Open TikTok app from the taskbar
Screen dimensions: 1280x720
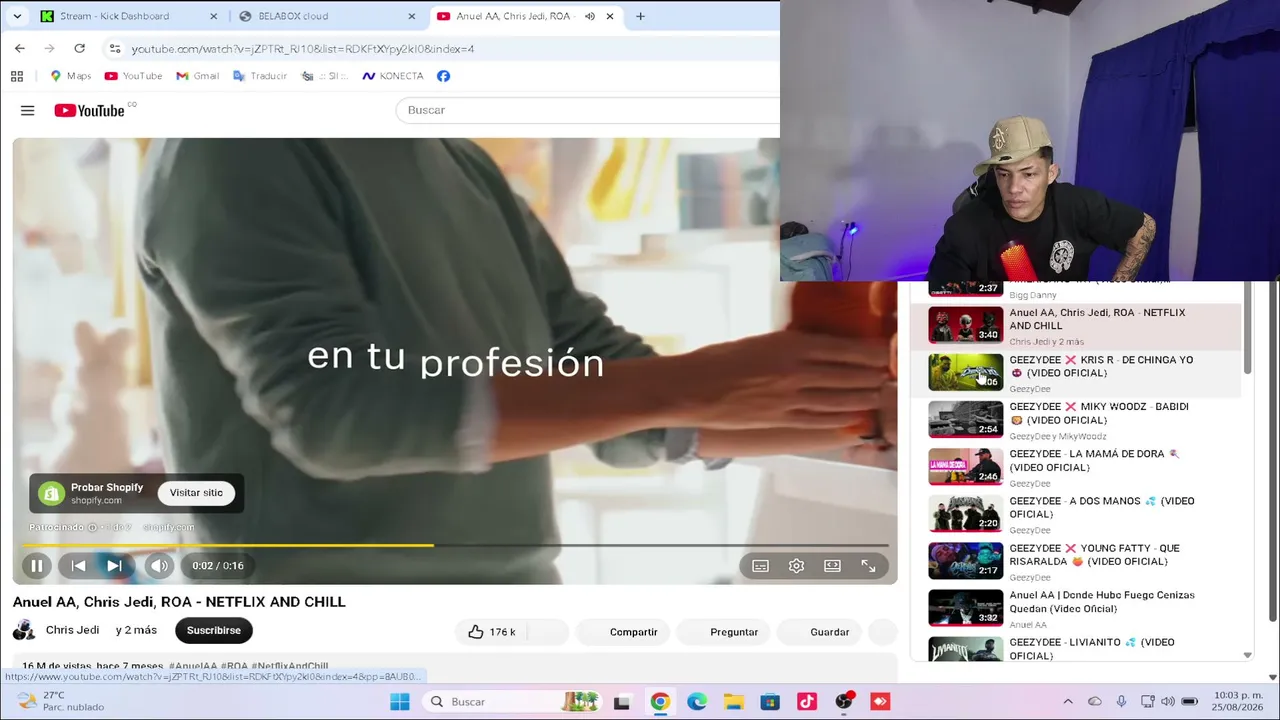(x=807, y=702)
